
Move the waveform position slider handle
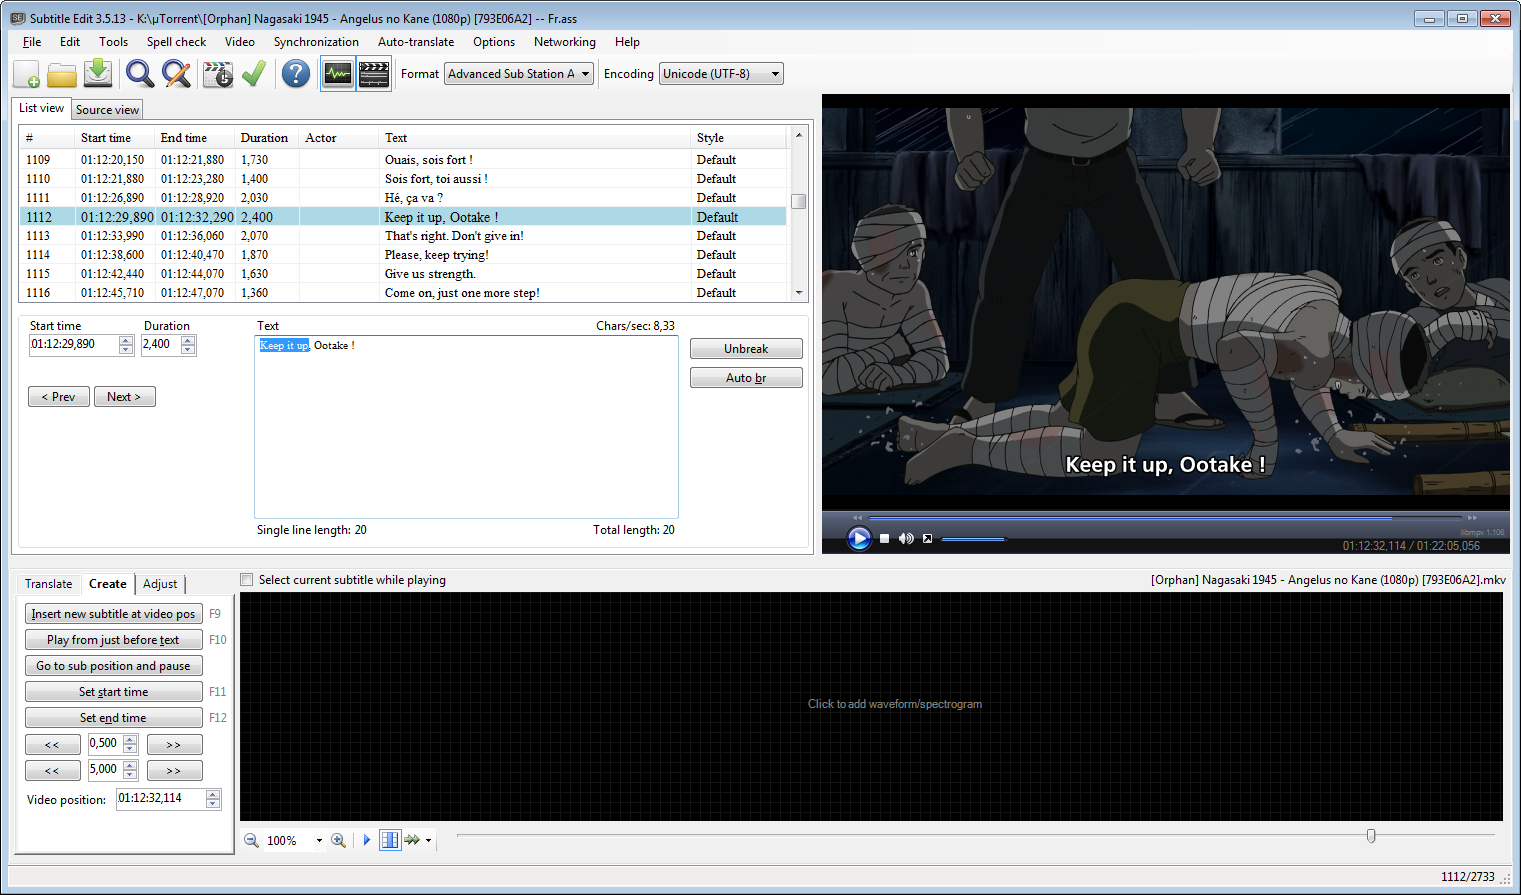[x=1371, y=836]
